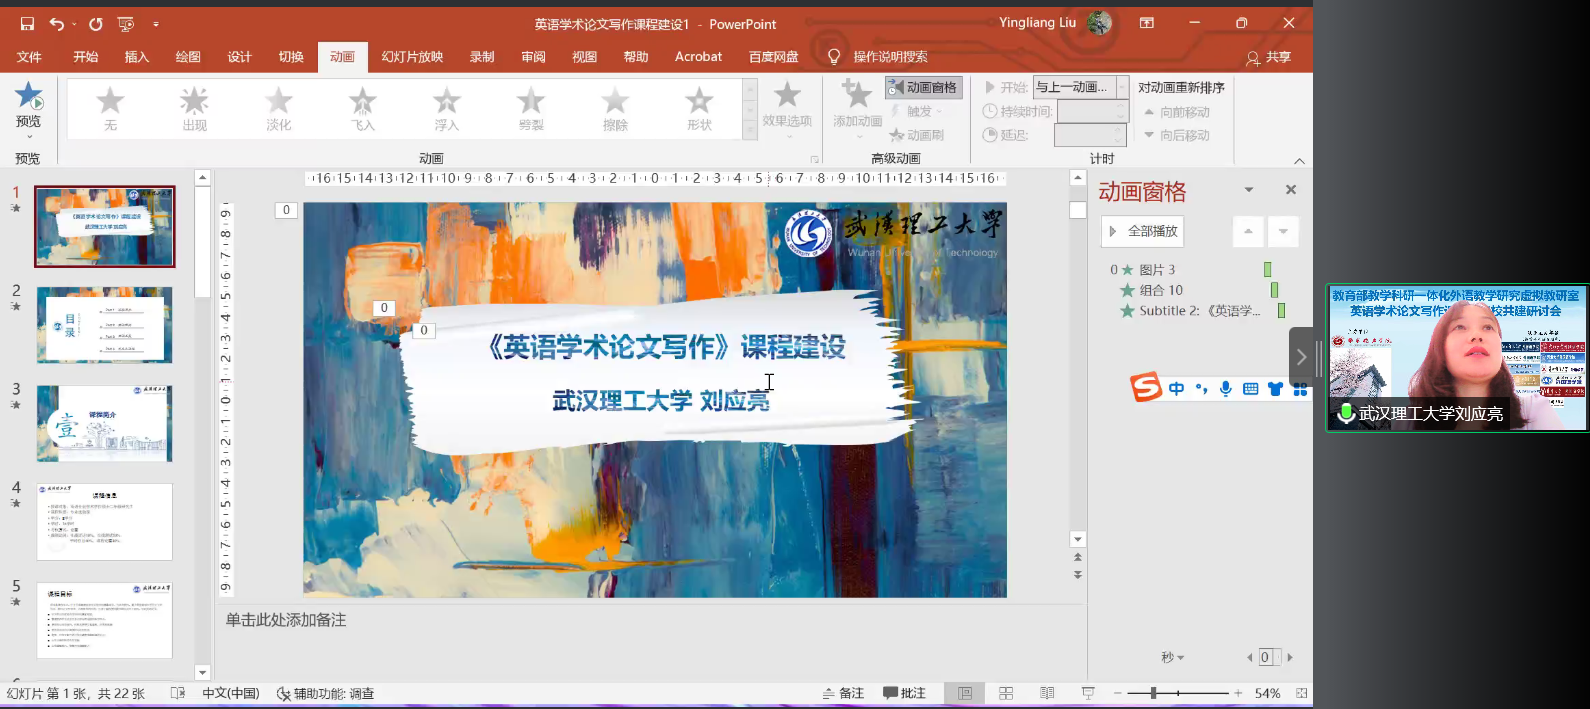
Task: Click the 预览 (Preview) animation icon
Action: (x=28, y=98)
